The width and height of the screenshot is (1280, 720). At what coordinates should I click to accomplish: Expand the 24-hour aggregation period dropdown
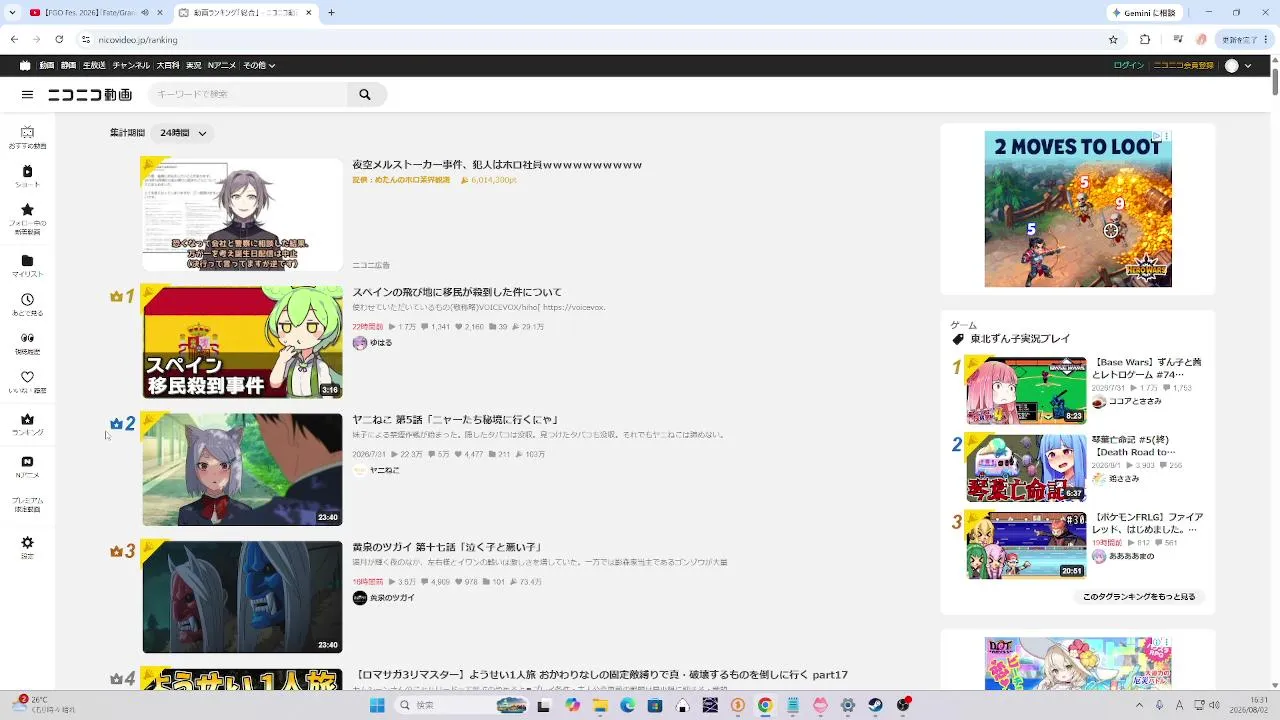[182, 133]
